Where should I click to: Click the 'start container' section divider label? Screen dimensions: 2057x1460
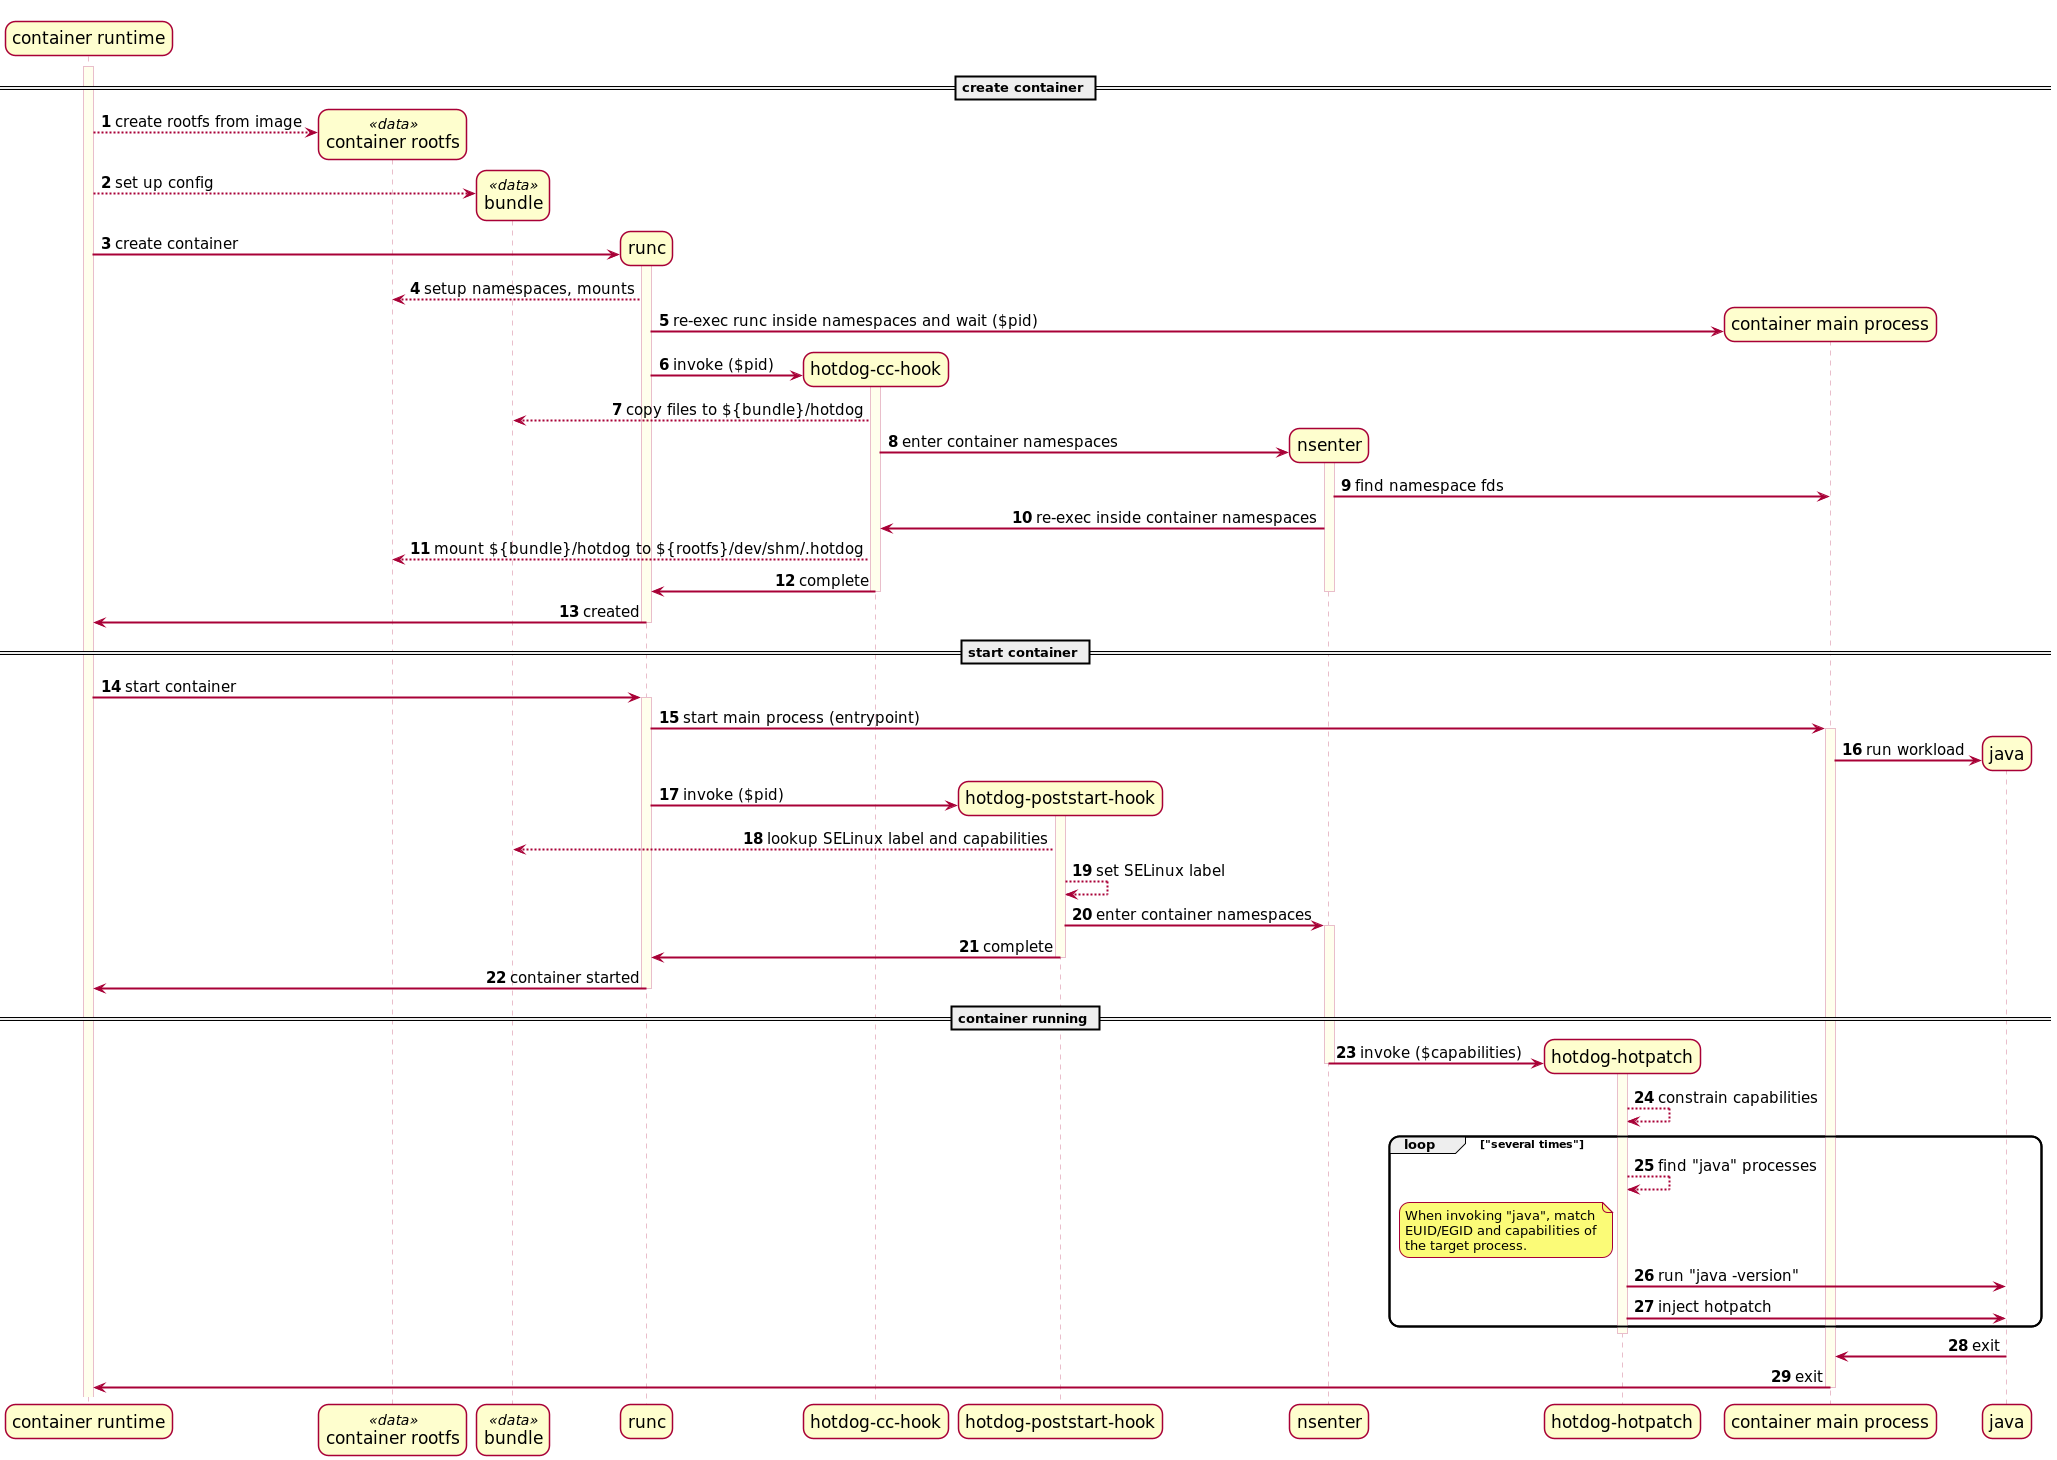(x=1024, y=652)
